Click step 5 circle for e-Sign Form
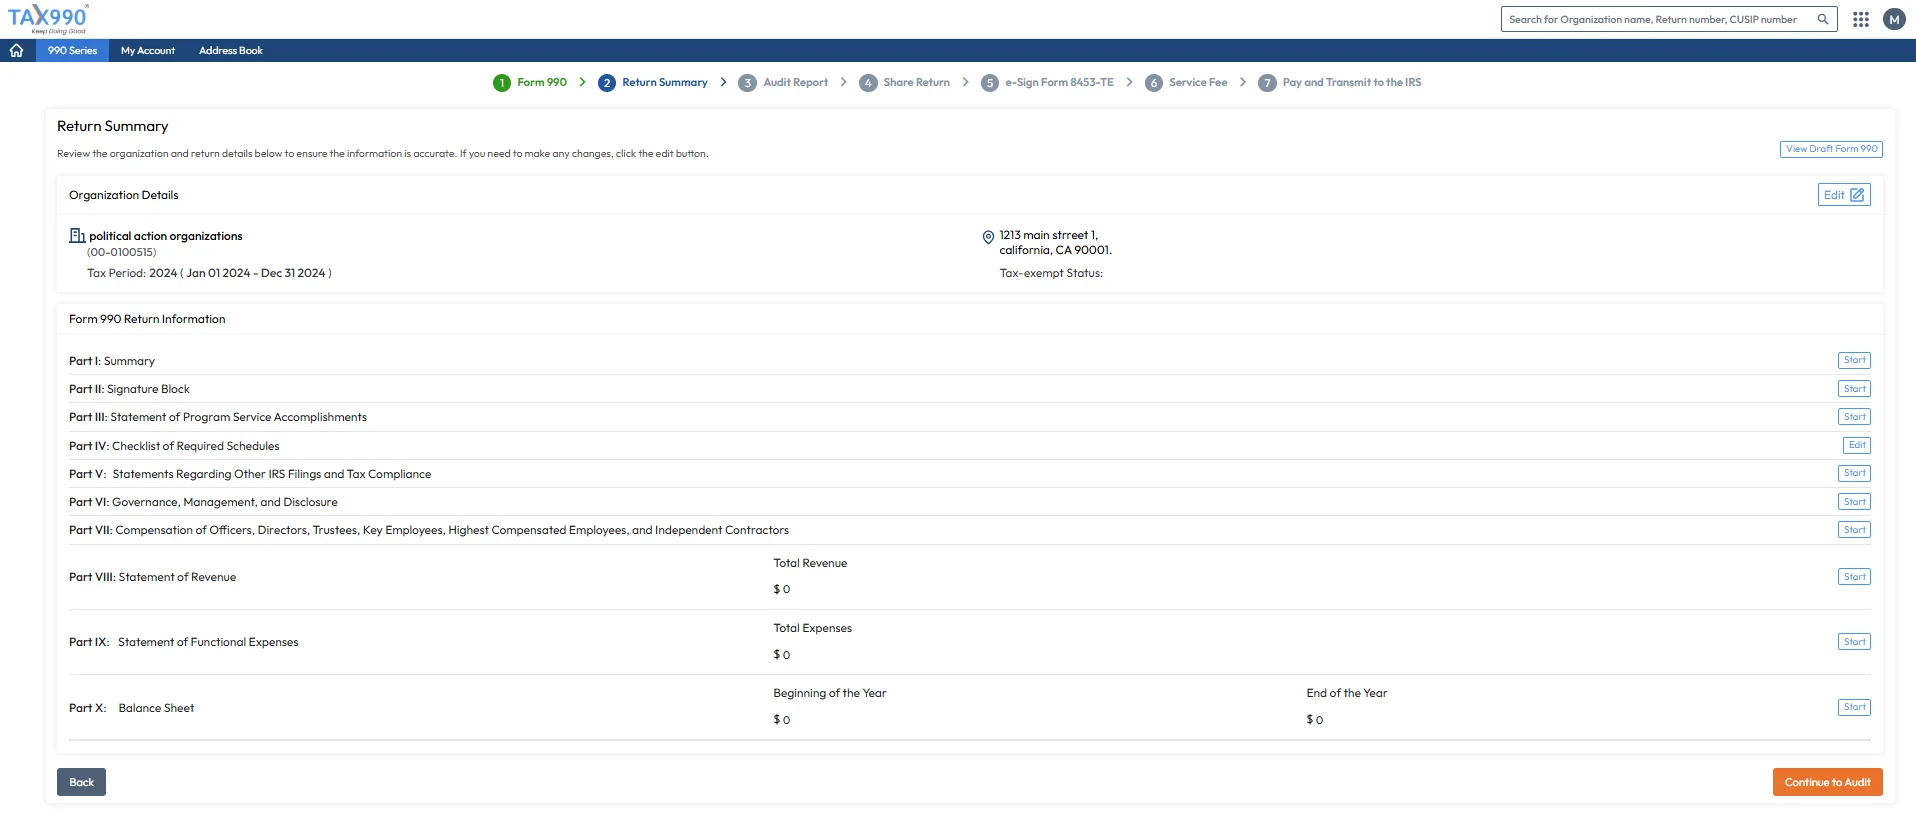1916x838 pixels. [990, 83]
